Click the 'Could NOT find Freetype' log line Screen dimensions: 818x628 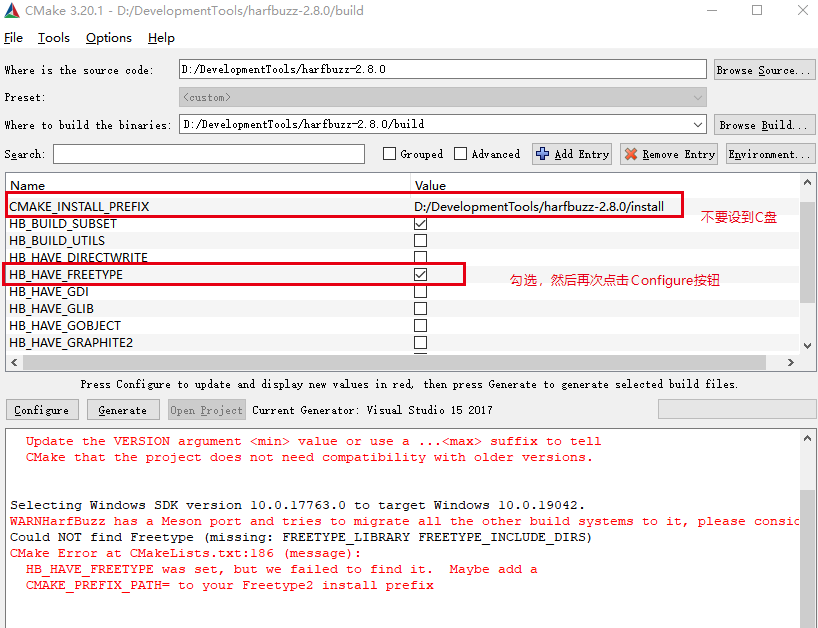(x=301, y=537)
